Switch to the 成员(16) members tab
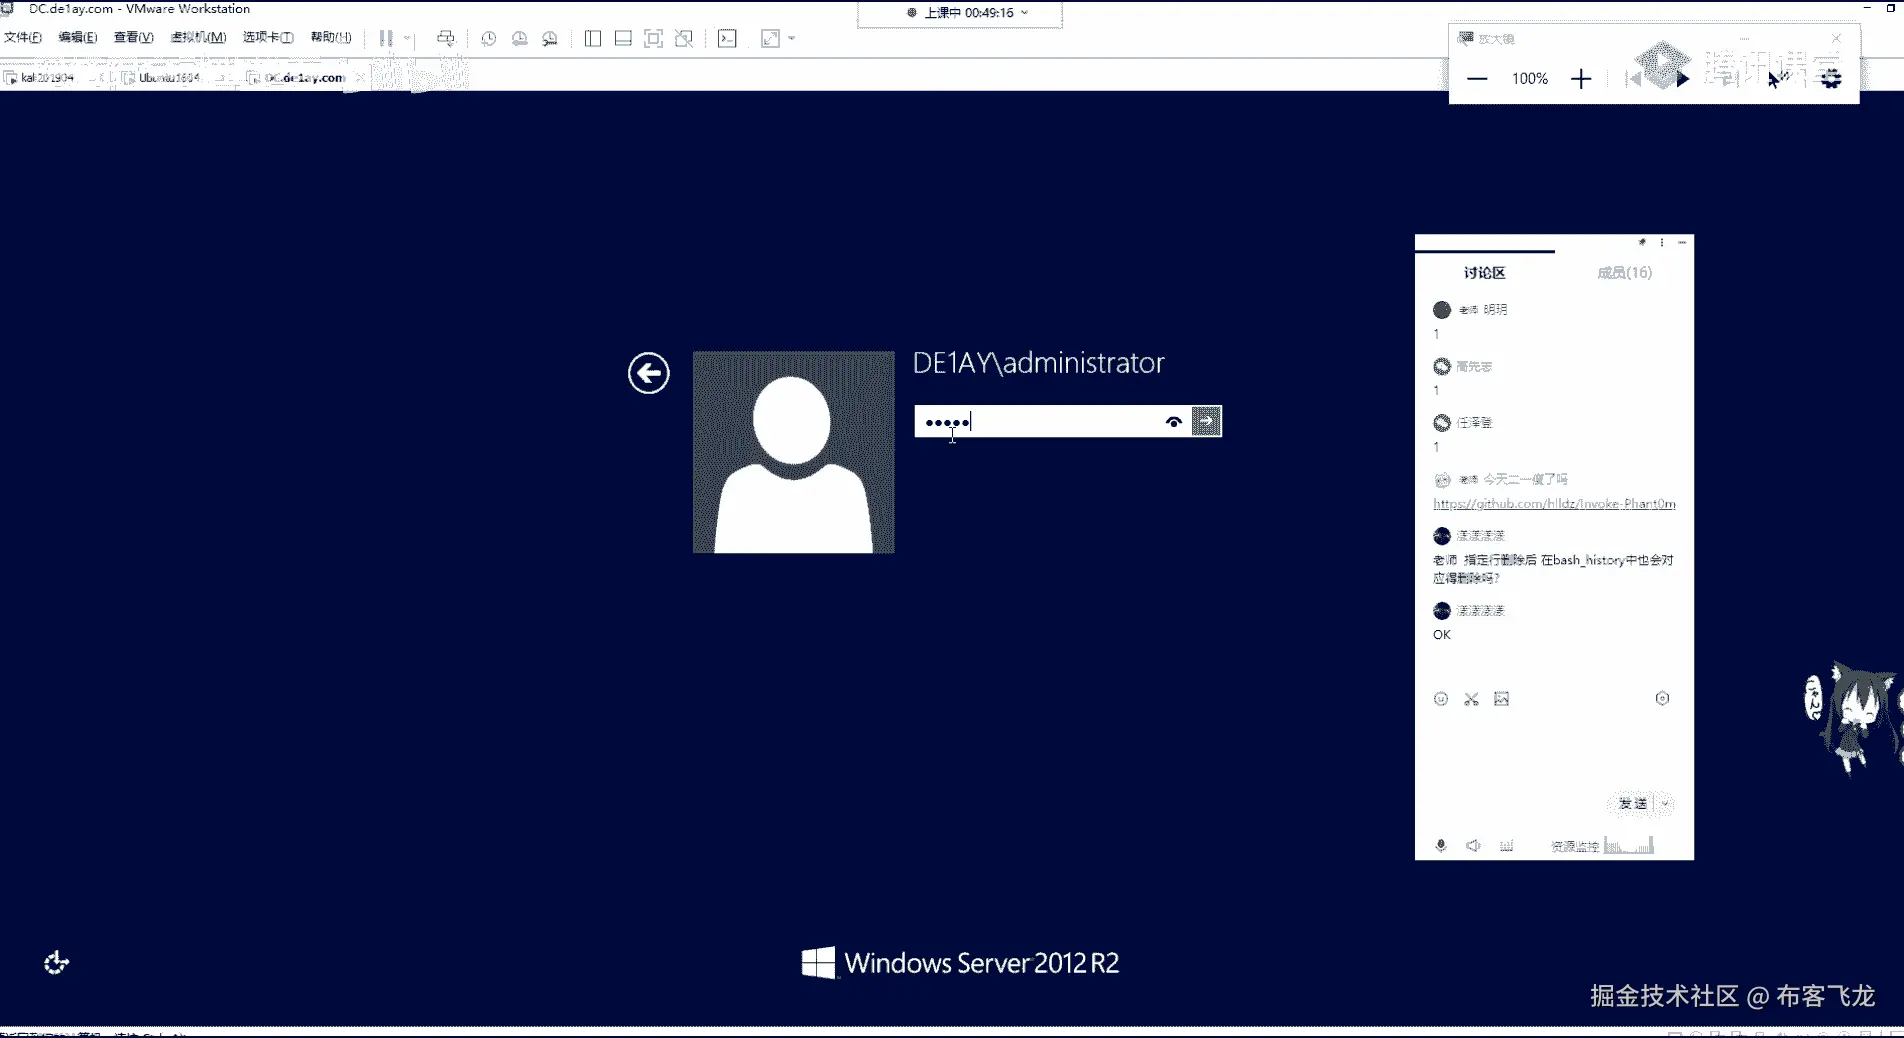Image resolution: width=1904 pixels, height=1038 pixels. 1625,272
